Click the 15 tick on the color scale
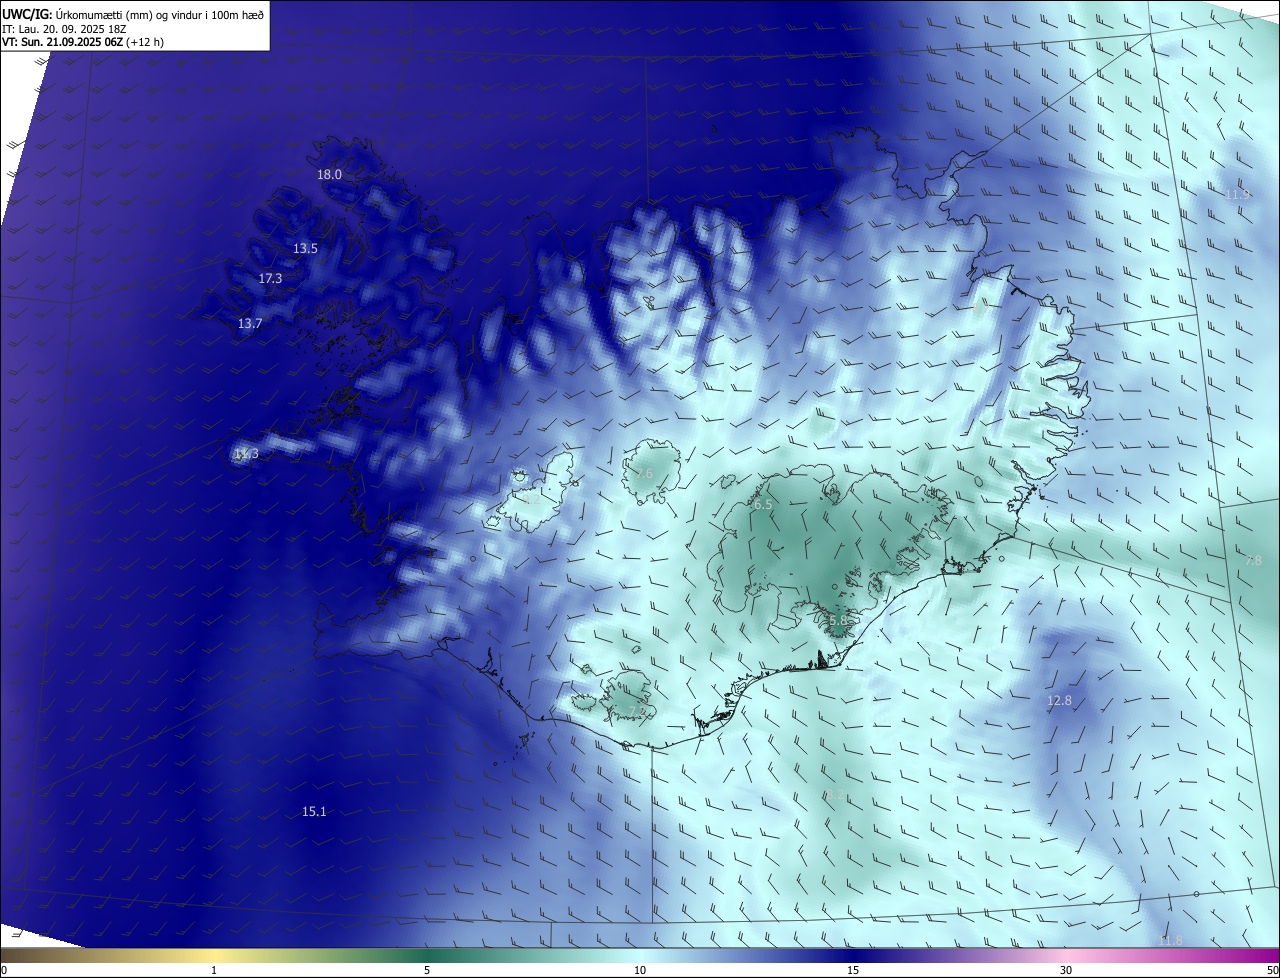This screenshot has width=1280, height=978. click(853, 970)
